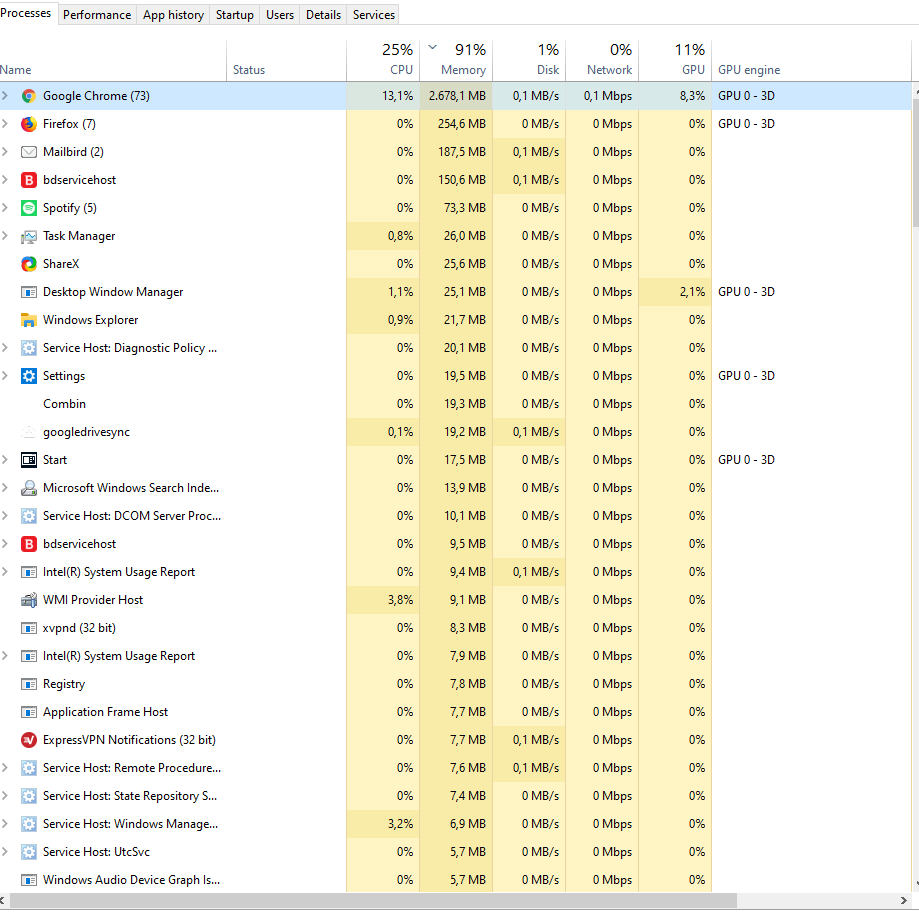Click the vertical scrollbar down arrow
The image size is (919, 918).
(x=916, y=885)
